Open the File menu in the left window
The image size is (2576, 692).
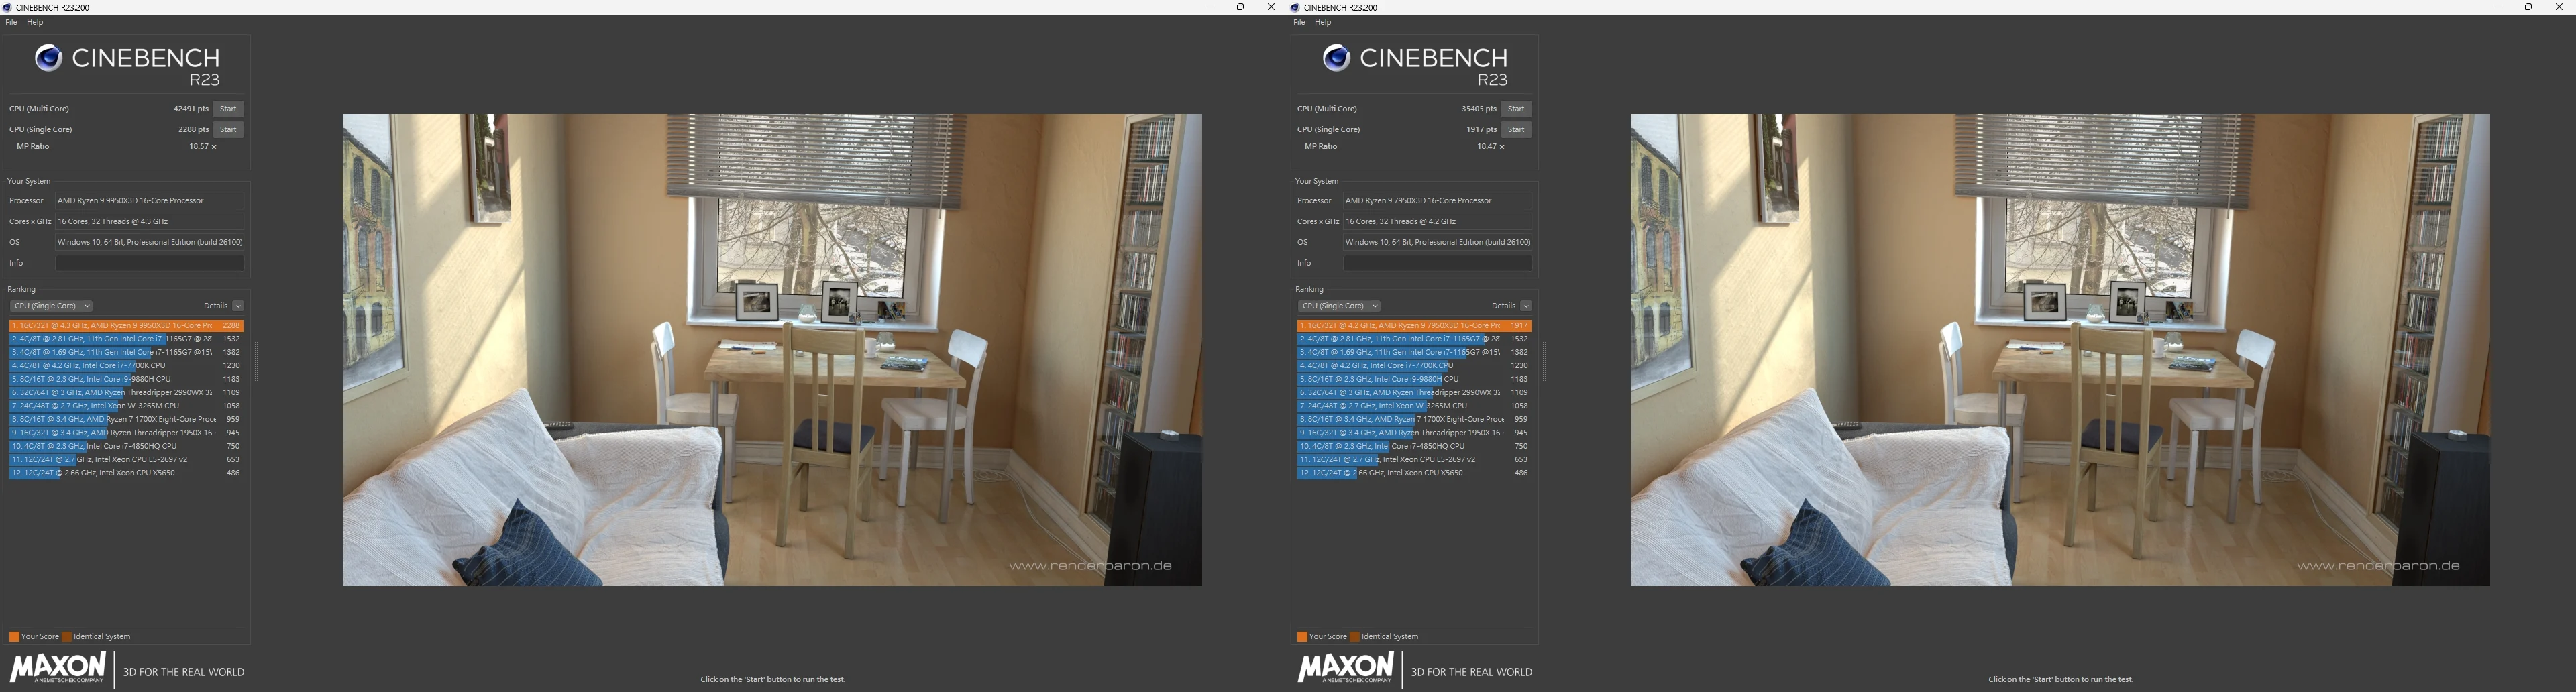tap(12, 22)
